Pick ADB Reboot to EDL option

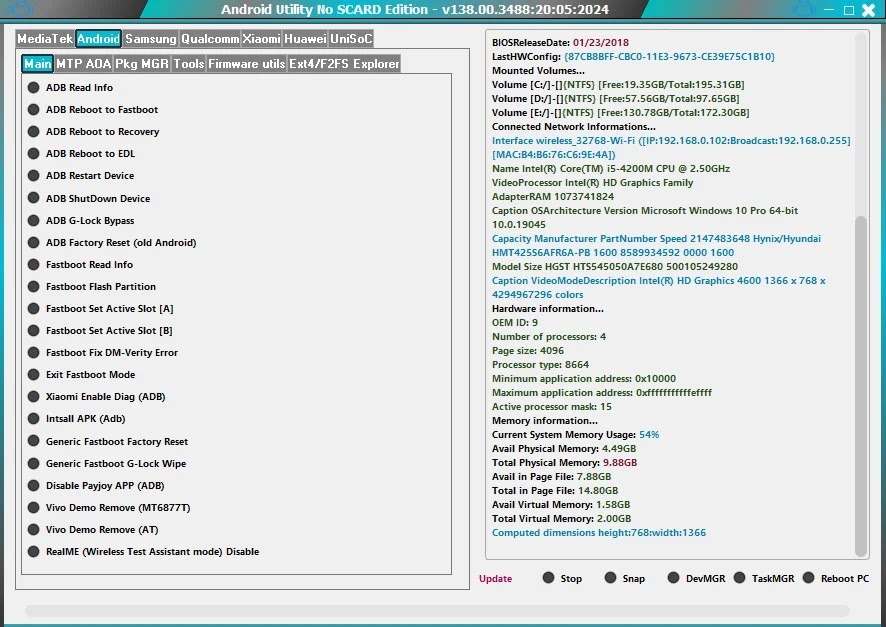[34, 154]
